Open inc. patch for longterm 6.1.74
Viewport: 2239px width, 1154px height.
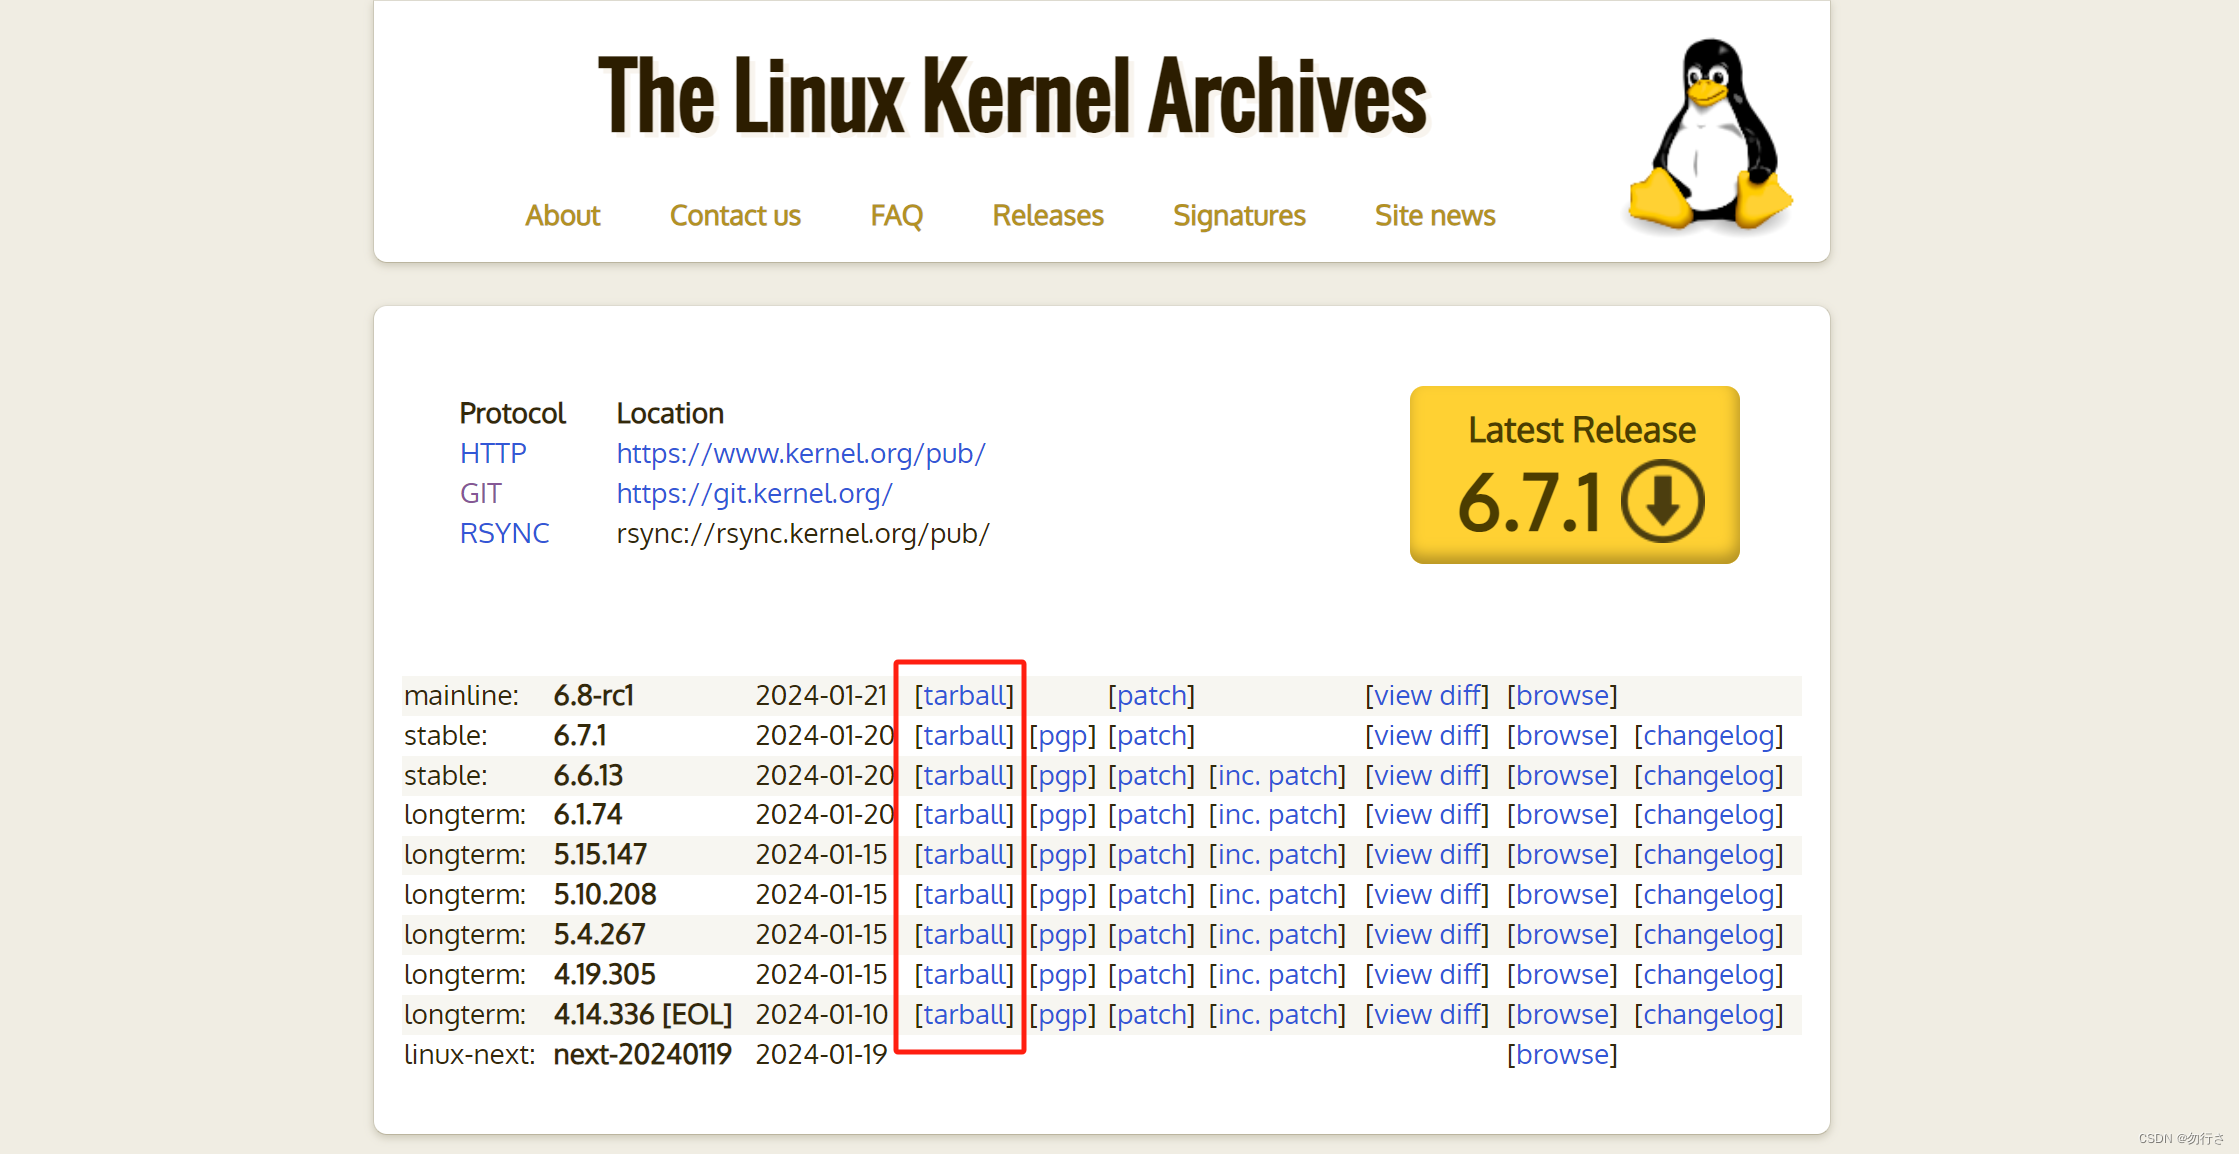tap(1277, 815)
